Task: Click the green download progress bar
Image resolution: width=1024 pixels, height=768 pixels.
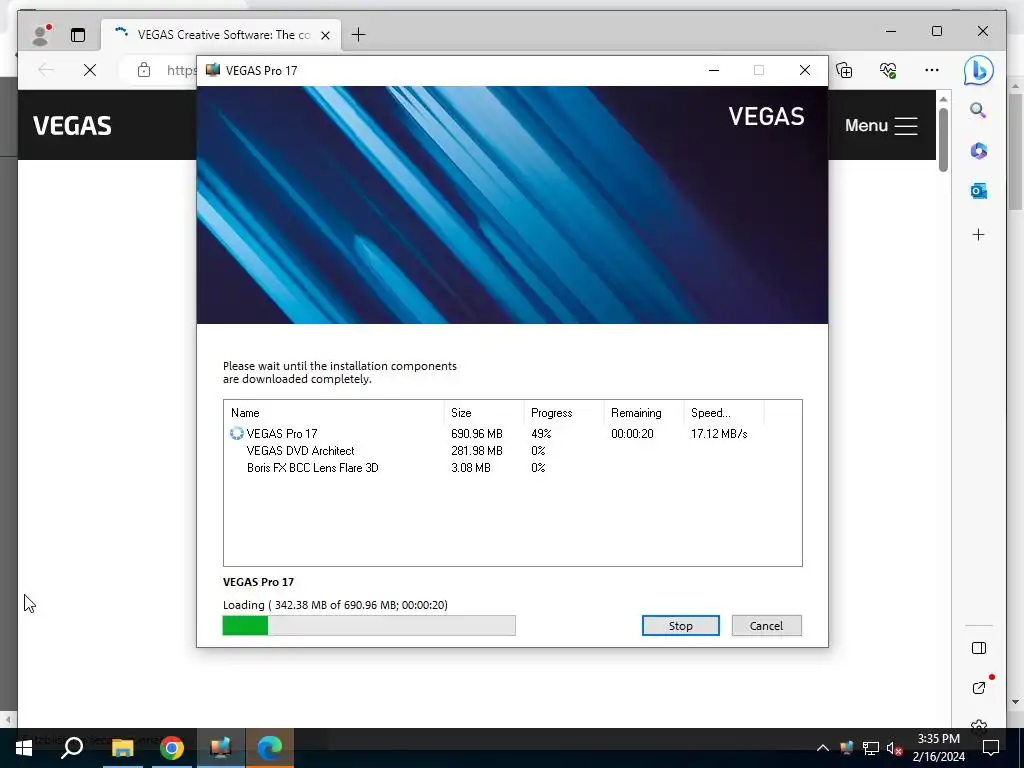Action: pyautogui.click(x=369, y=626)
